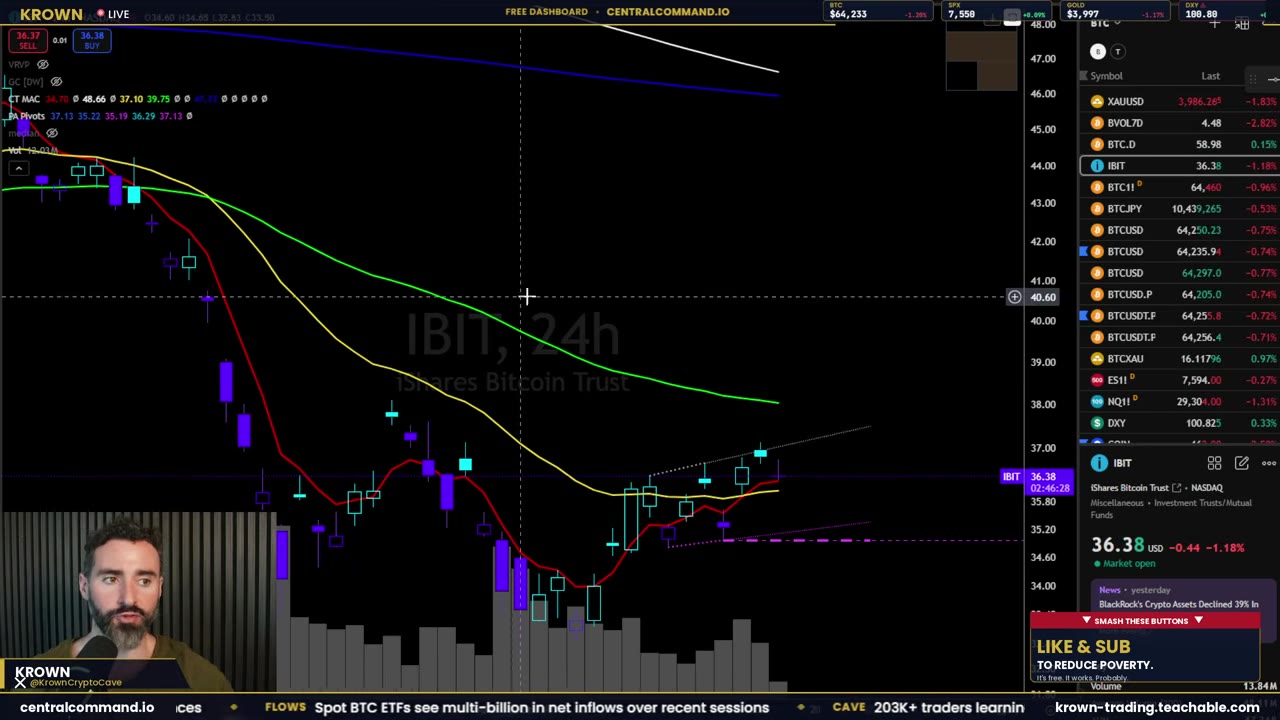This screenshot has height=720, width=1280.
Task: Click the BTC.D bitcoin symbol icon
Action: point(1097,144)
